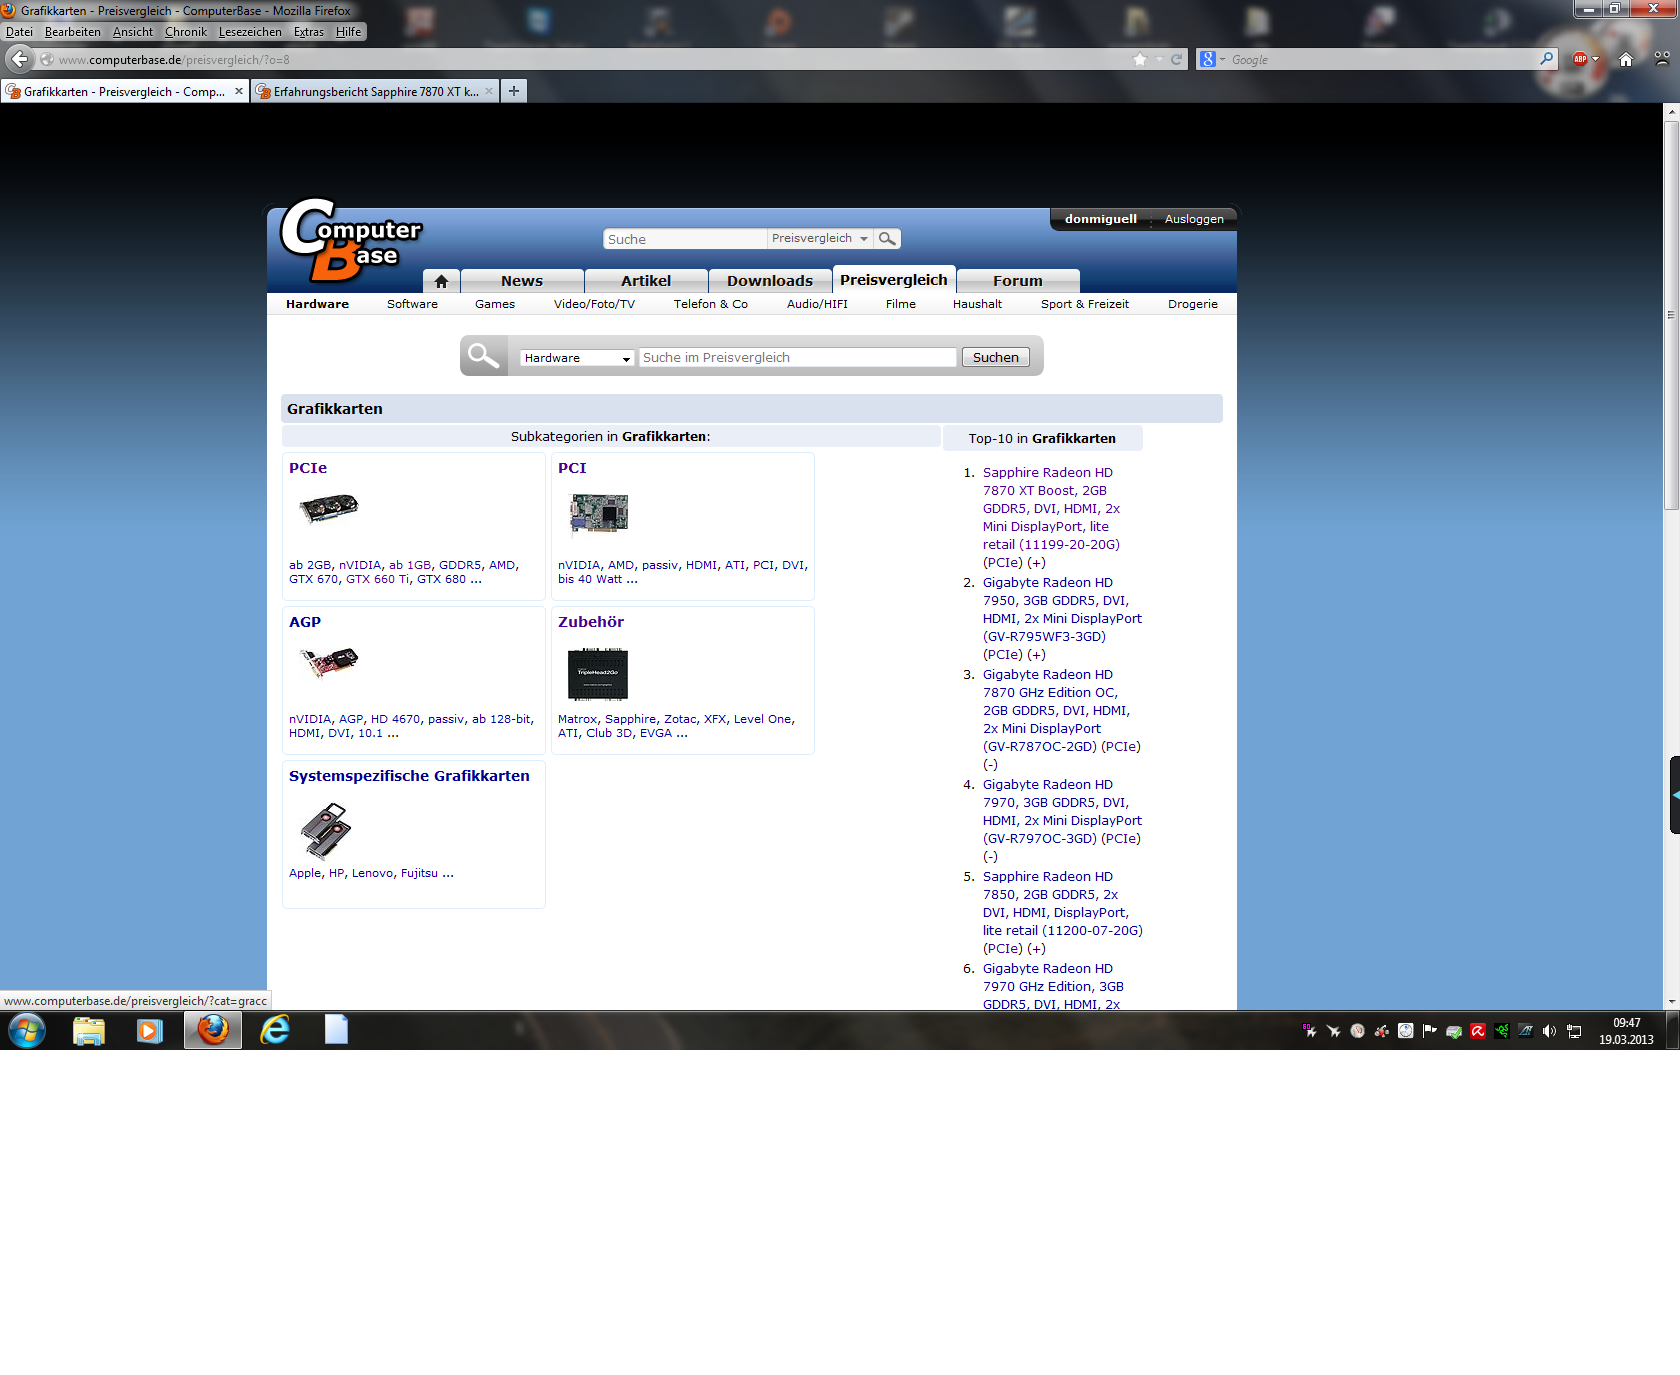This screenshot has height=1375, width=1680.
Task: Click the PCI graphics card thumbnail
Action: click(x=599, y=513)
